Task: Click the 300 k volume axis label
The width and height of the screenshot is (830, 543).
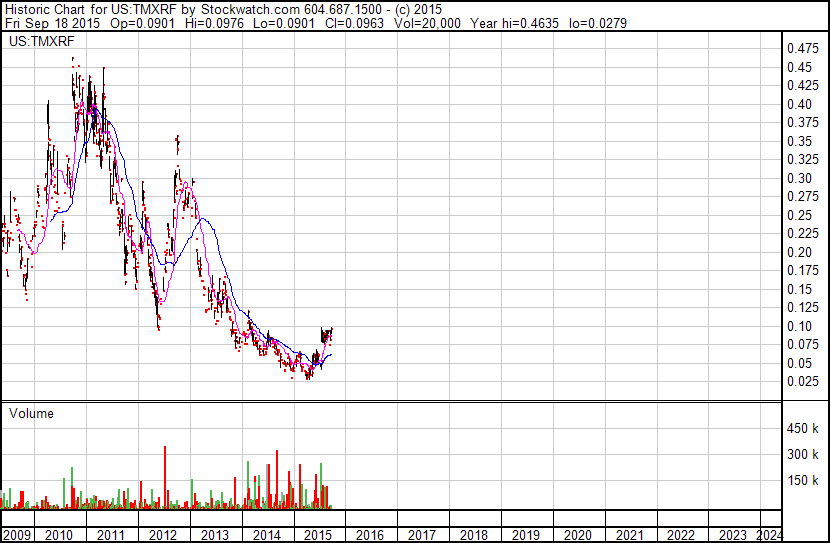Action: pos(802,455)
